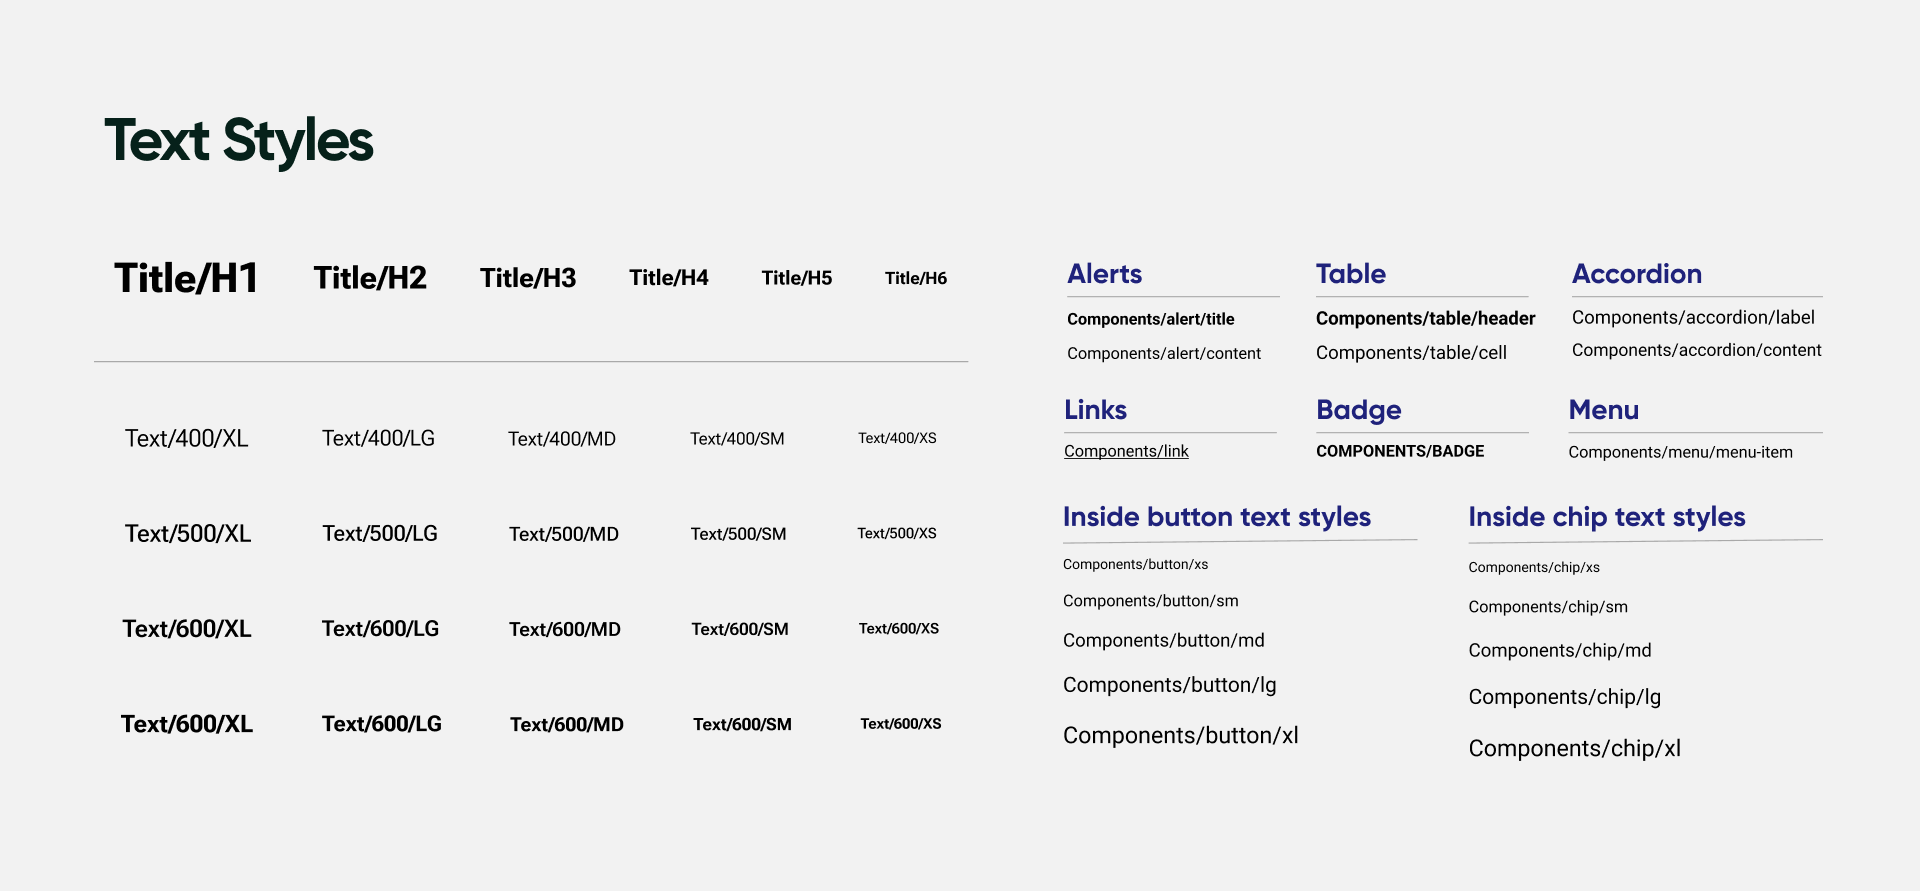Select the Inside button text styles heading

point(1216,517)
